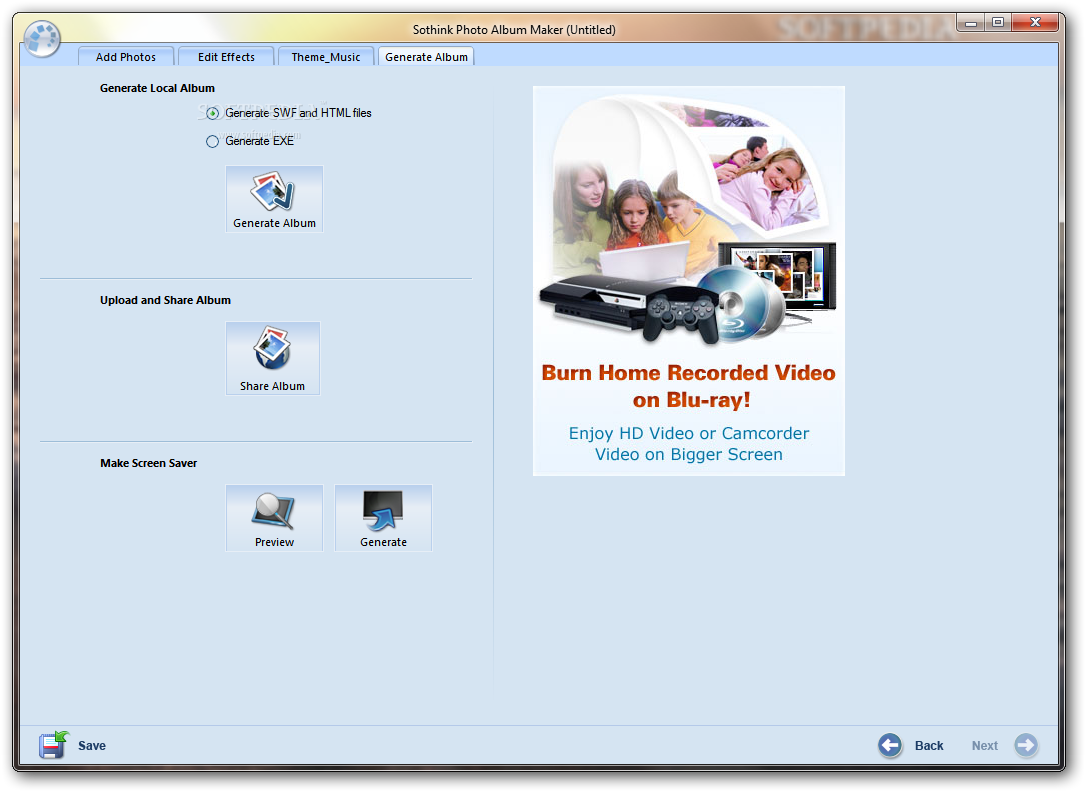Image resolution: width=1086 pixels, height=792 pixels.
Task: Preview the screen saver
Action: [x=274, y=519]
